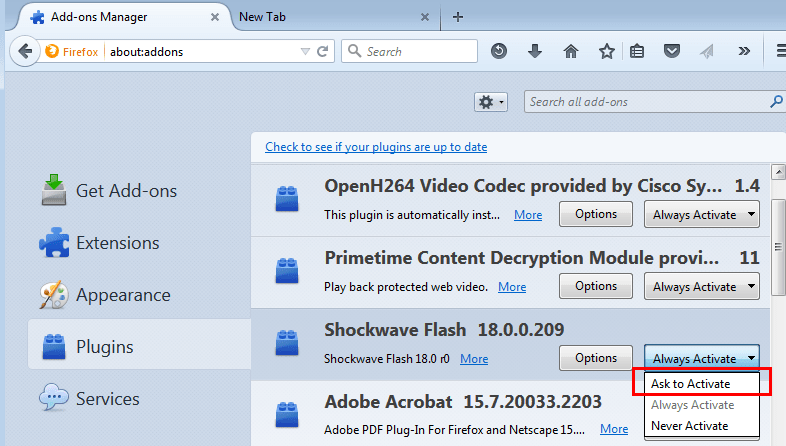The width and height of the screenshot is (786, 446).
Task: Click Options button for Primetime module
Action: click(596, 286)
